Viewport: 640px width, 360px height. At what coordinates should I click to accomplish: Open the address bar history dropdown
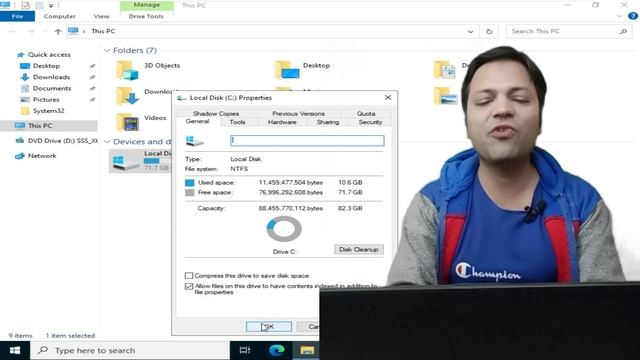click(470, 31)
